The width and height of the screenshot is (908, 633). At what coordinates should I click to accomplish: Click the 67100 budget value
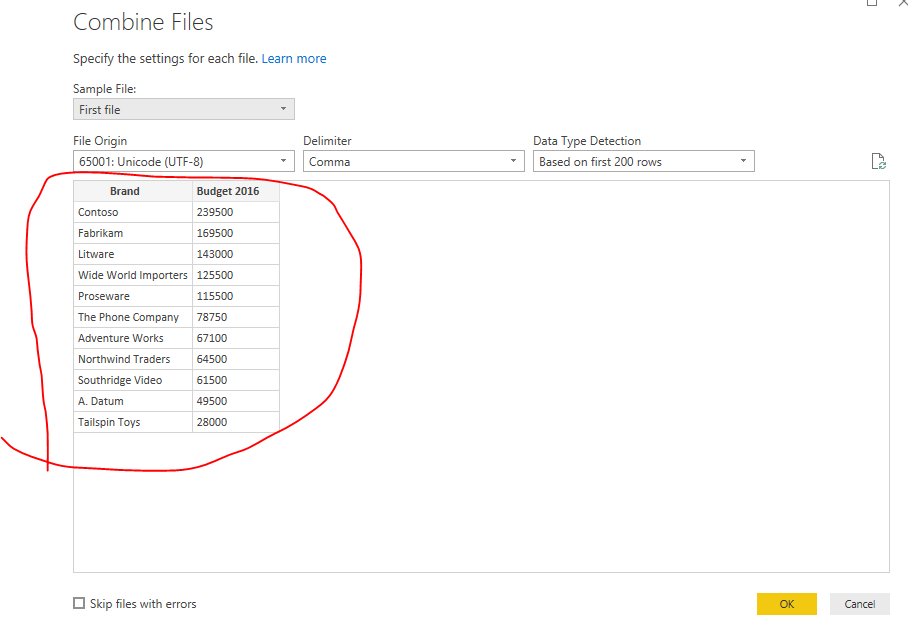[236, 338]
